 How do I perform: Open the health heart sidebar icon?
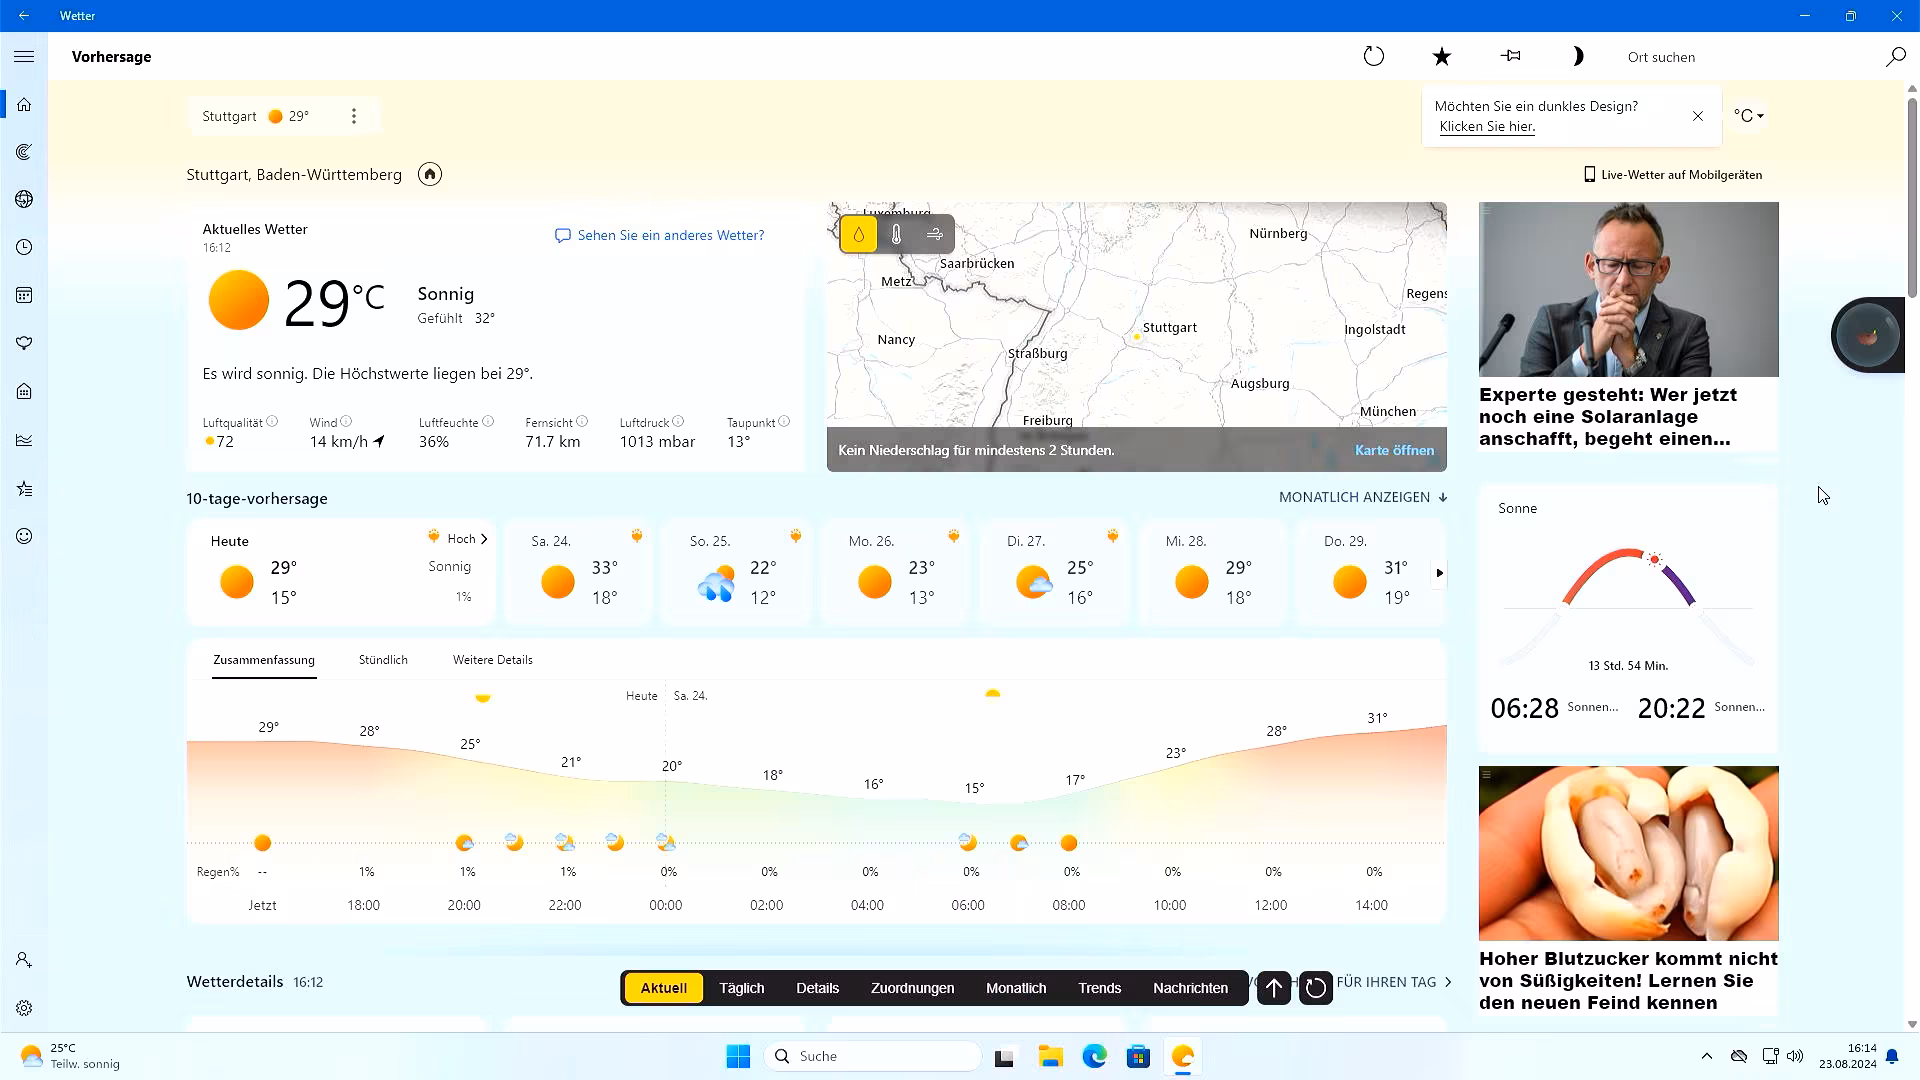[24, 343]
